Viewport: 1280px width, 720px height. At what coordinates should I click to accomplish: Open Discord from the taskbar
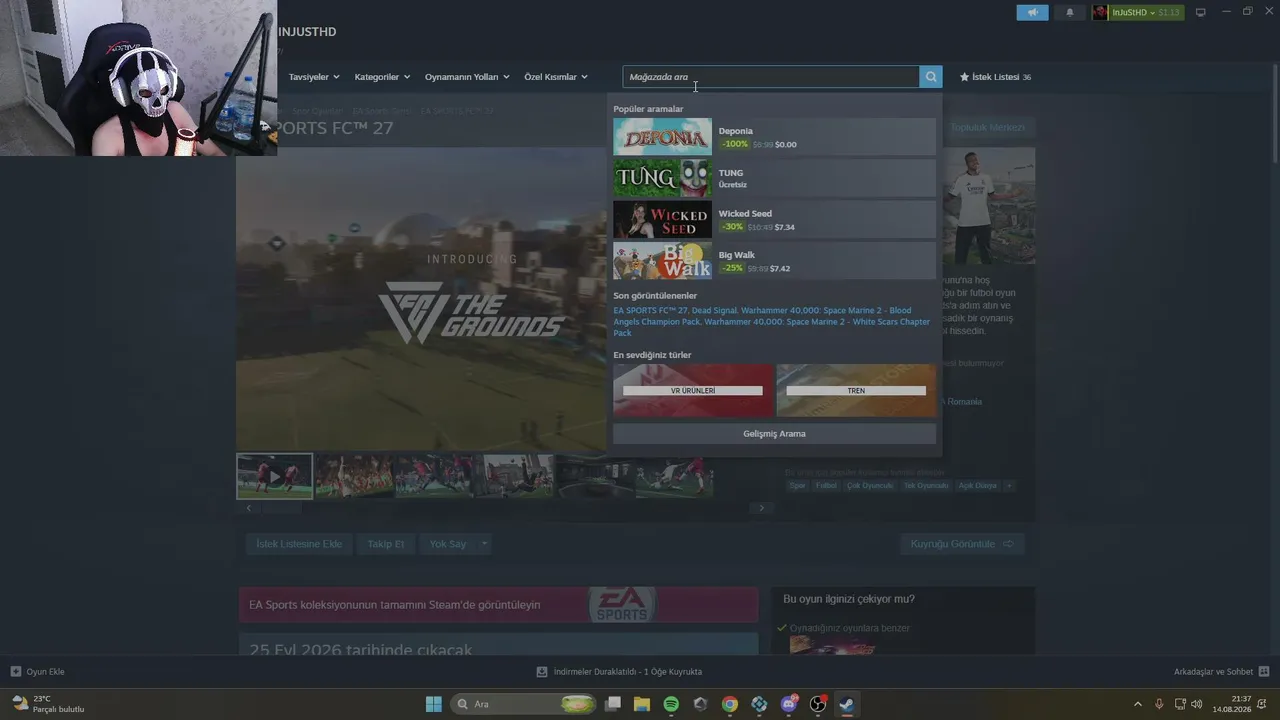coord(789,704)
